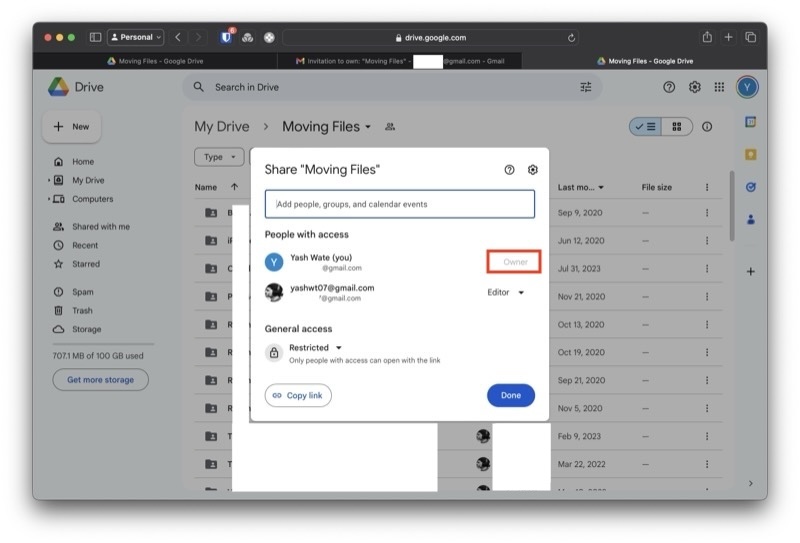Click File size column header
The width and height of the screenshot is (800, 543).
[657, 187]
